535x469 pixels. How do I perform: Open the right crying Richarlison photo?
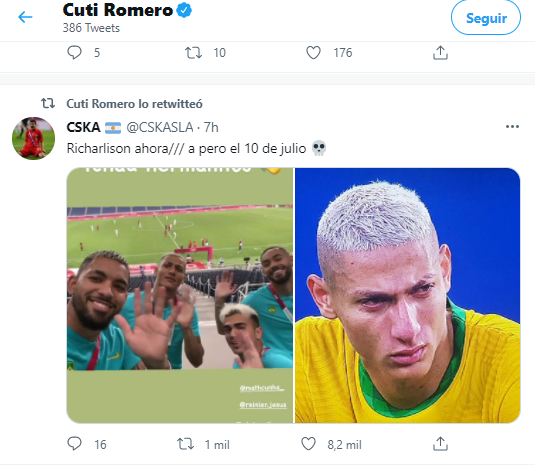[407, 295]
